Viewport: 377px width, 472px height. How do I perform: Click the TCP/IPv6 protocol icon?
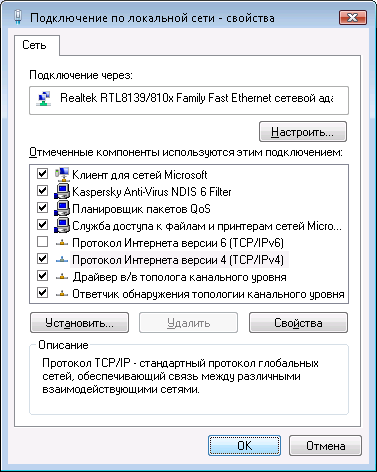tap(62, 243)
